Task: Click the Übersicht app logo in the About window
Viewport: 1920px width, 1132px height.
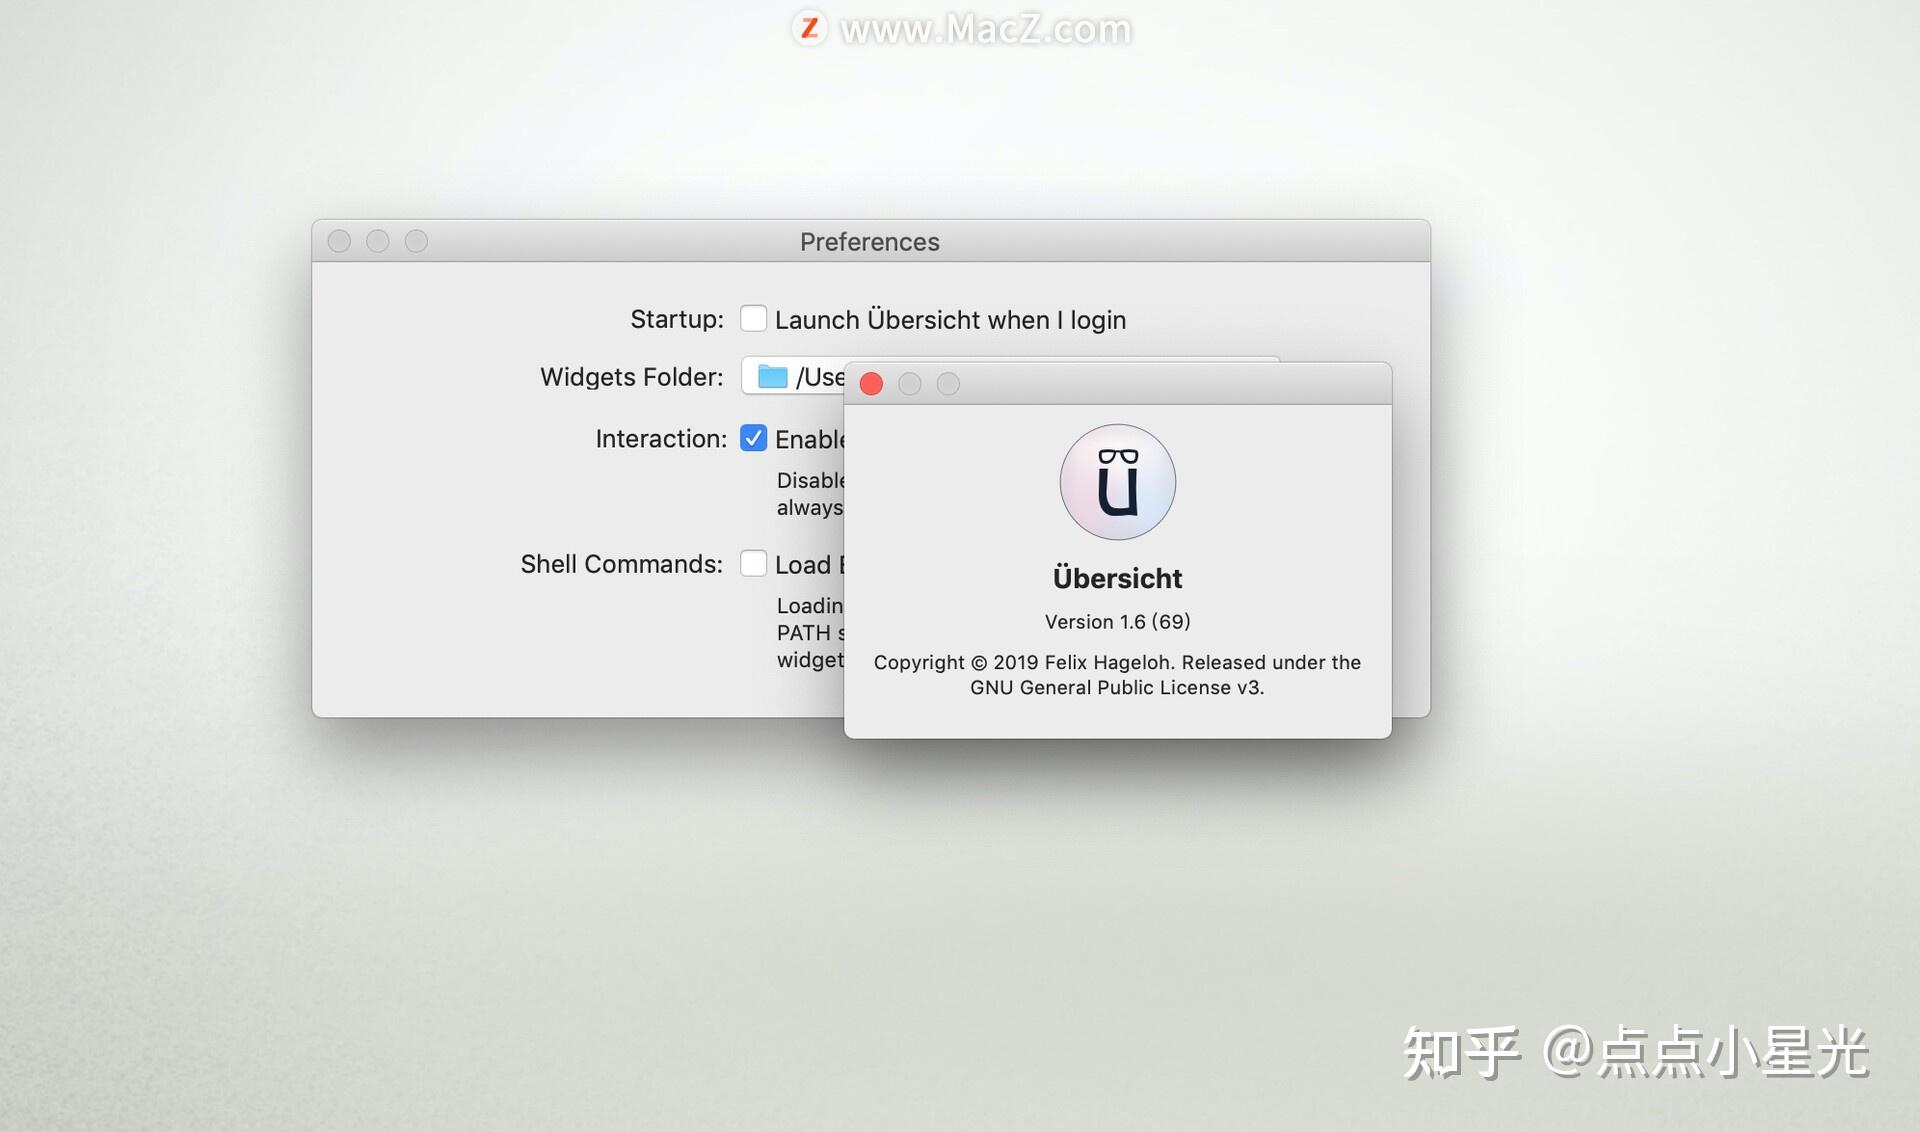Action: click(1117, 481)
